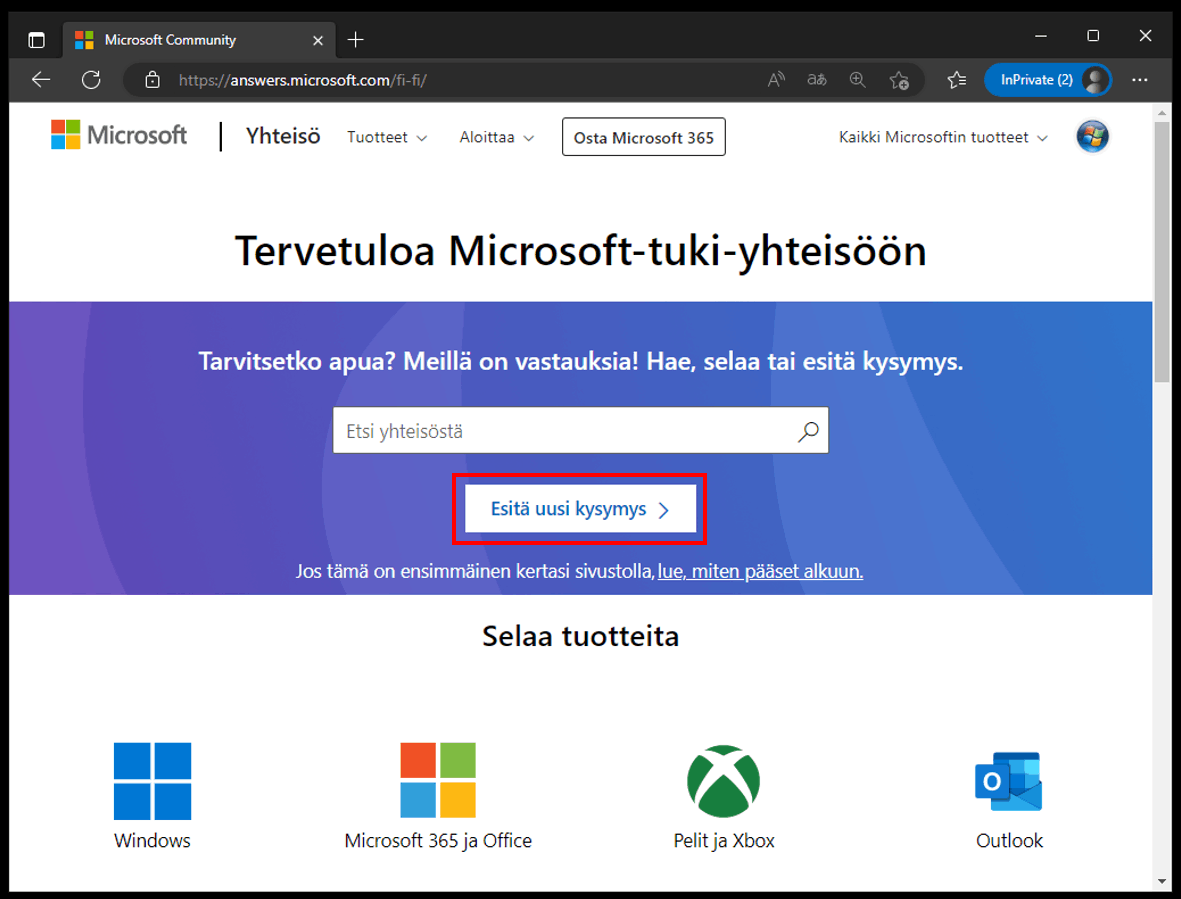Click the InPrivate (2) profile button

(x=1048, y=80)
